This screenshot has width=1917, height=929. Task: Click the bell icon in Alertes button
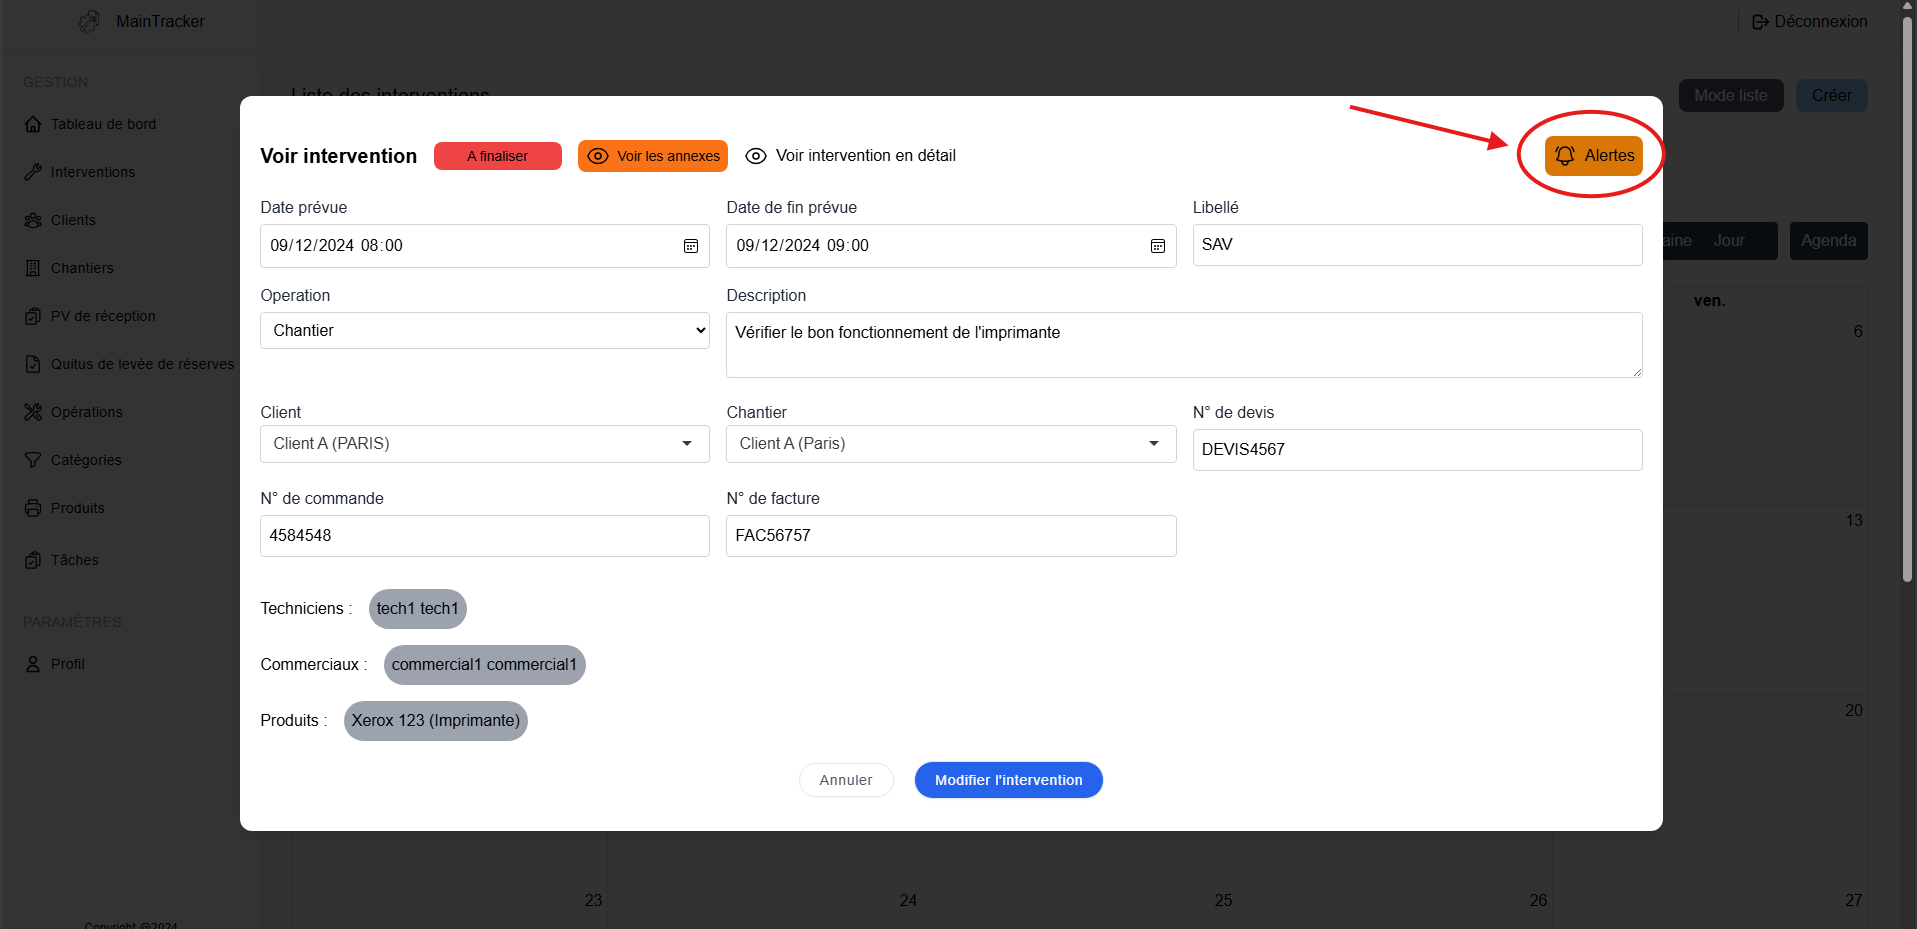1565,156
